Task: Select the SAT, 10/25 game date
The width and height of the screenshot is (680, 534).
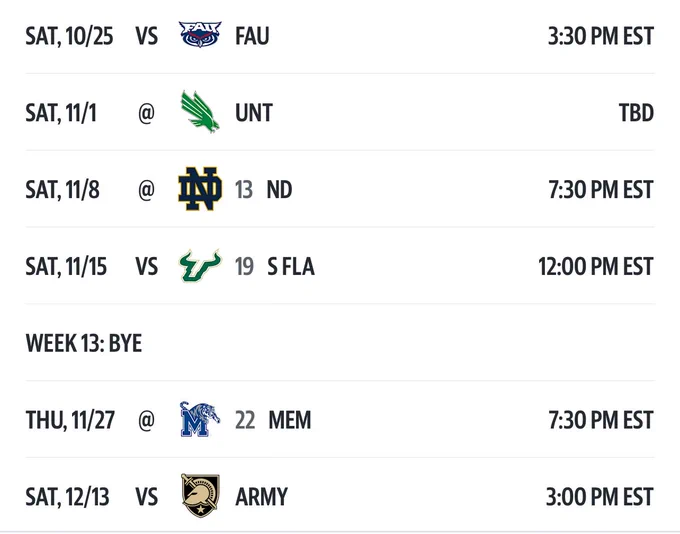Action: (69, 36)
